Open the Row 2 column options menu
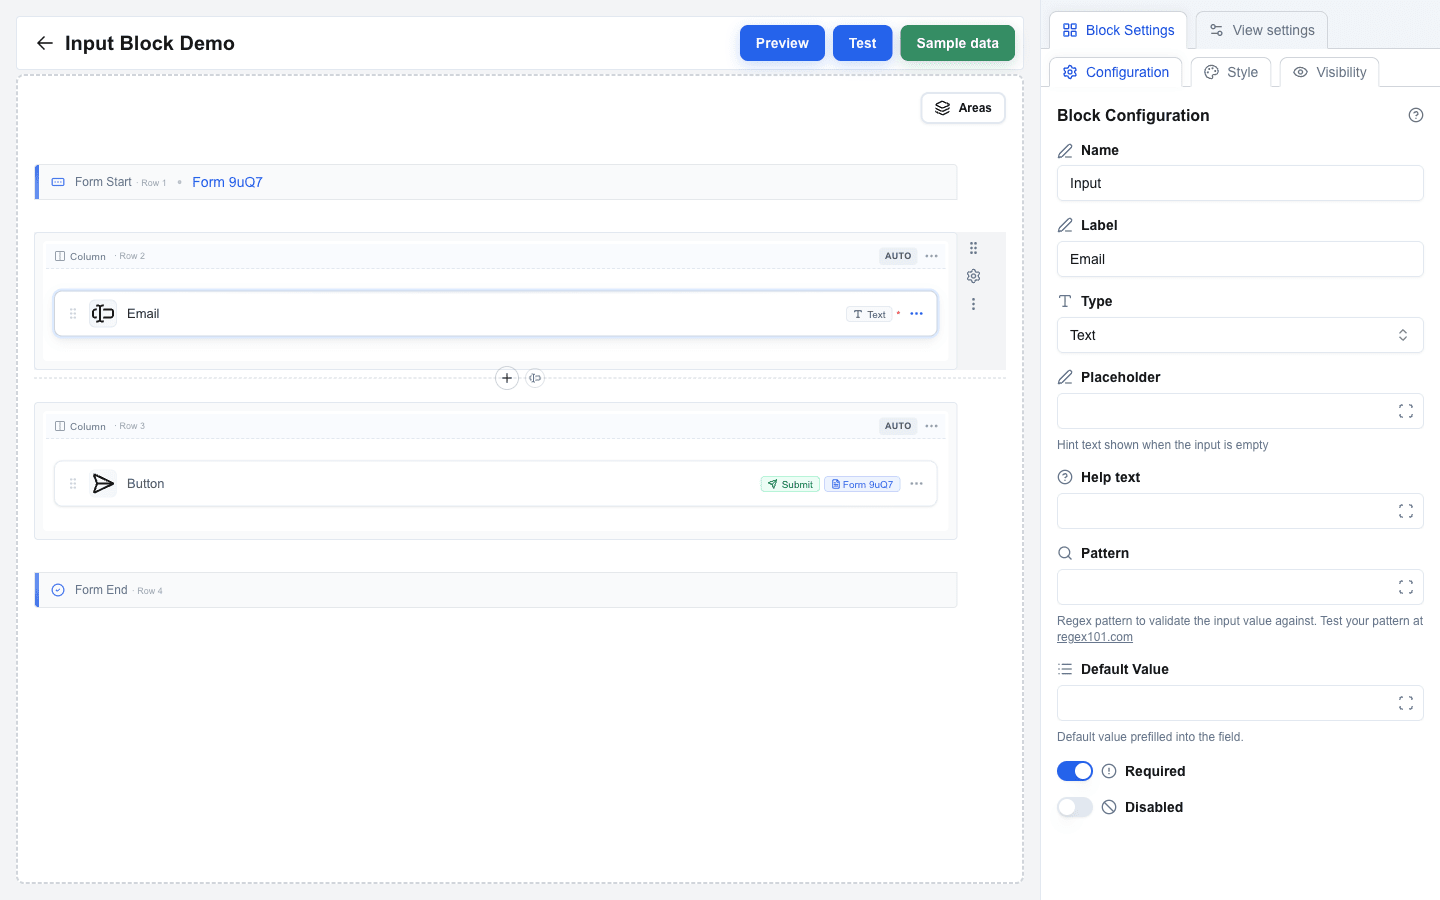 pyautogui.click(x=931, y=256)
